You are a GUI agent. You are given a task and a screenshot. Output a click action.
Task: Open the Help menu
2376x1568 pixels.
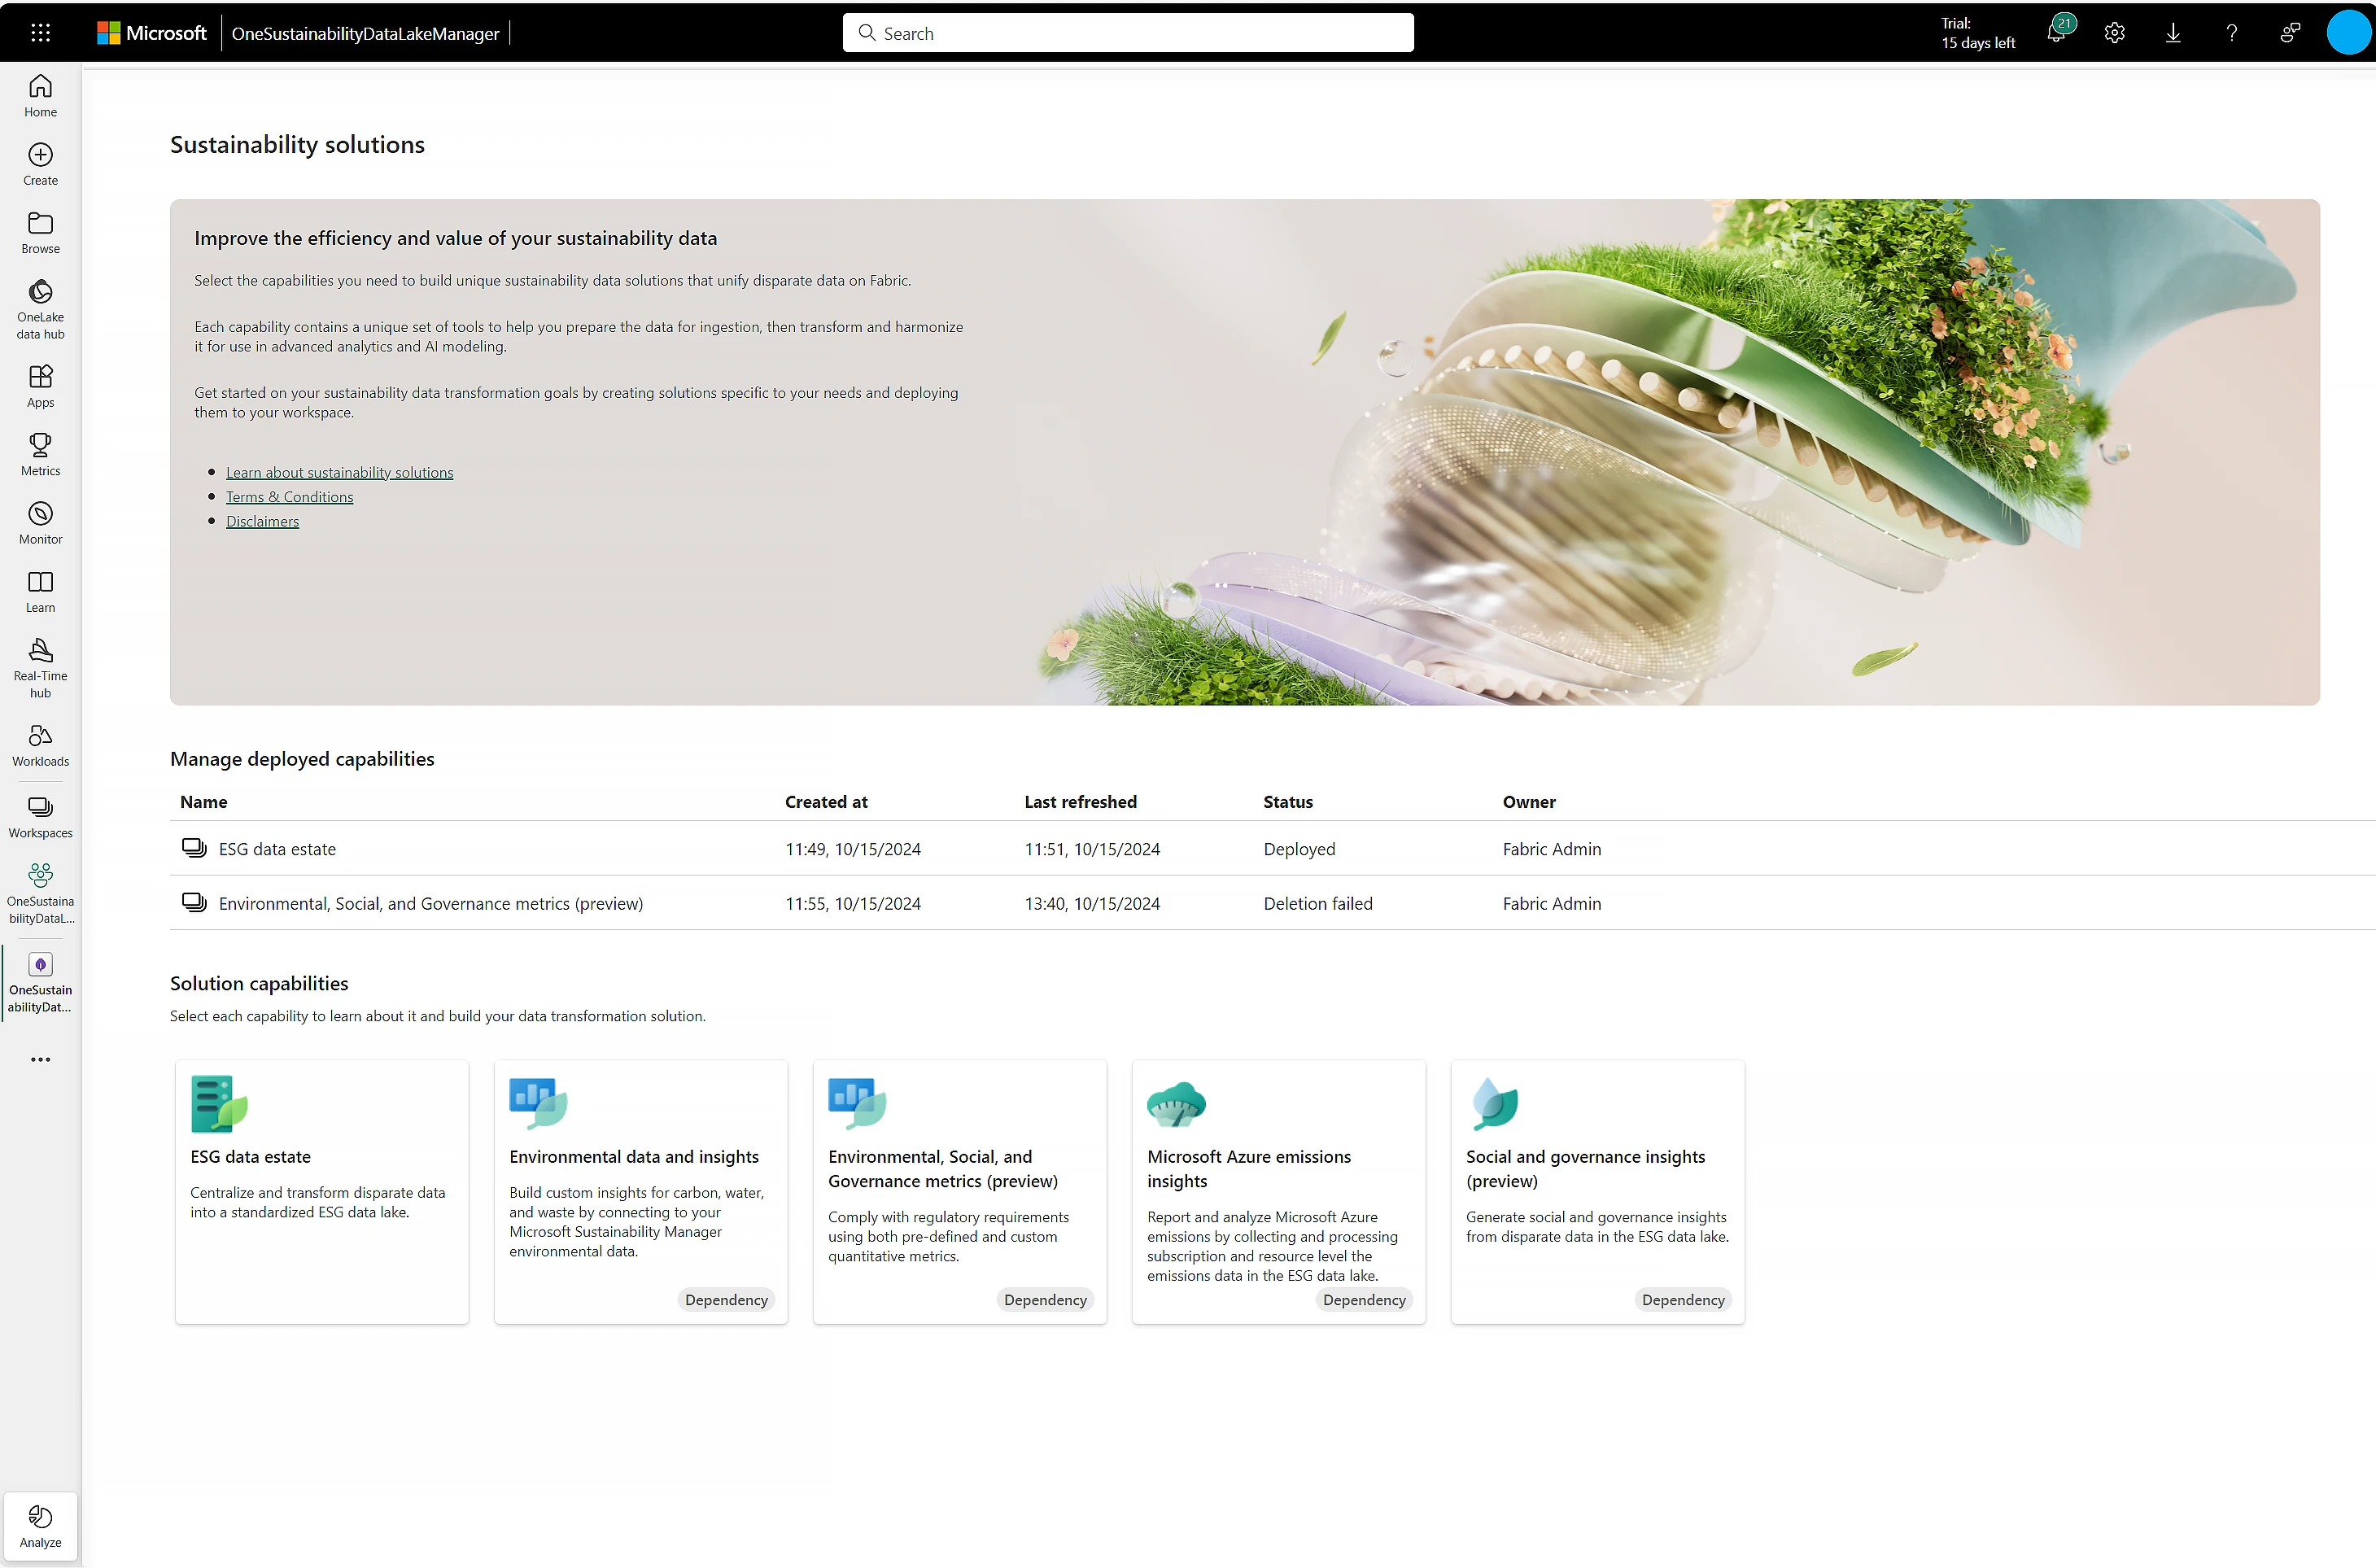pos(2231,32)
